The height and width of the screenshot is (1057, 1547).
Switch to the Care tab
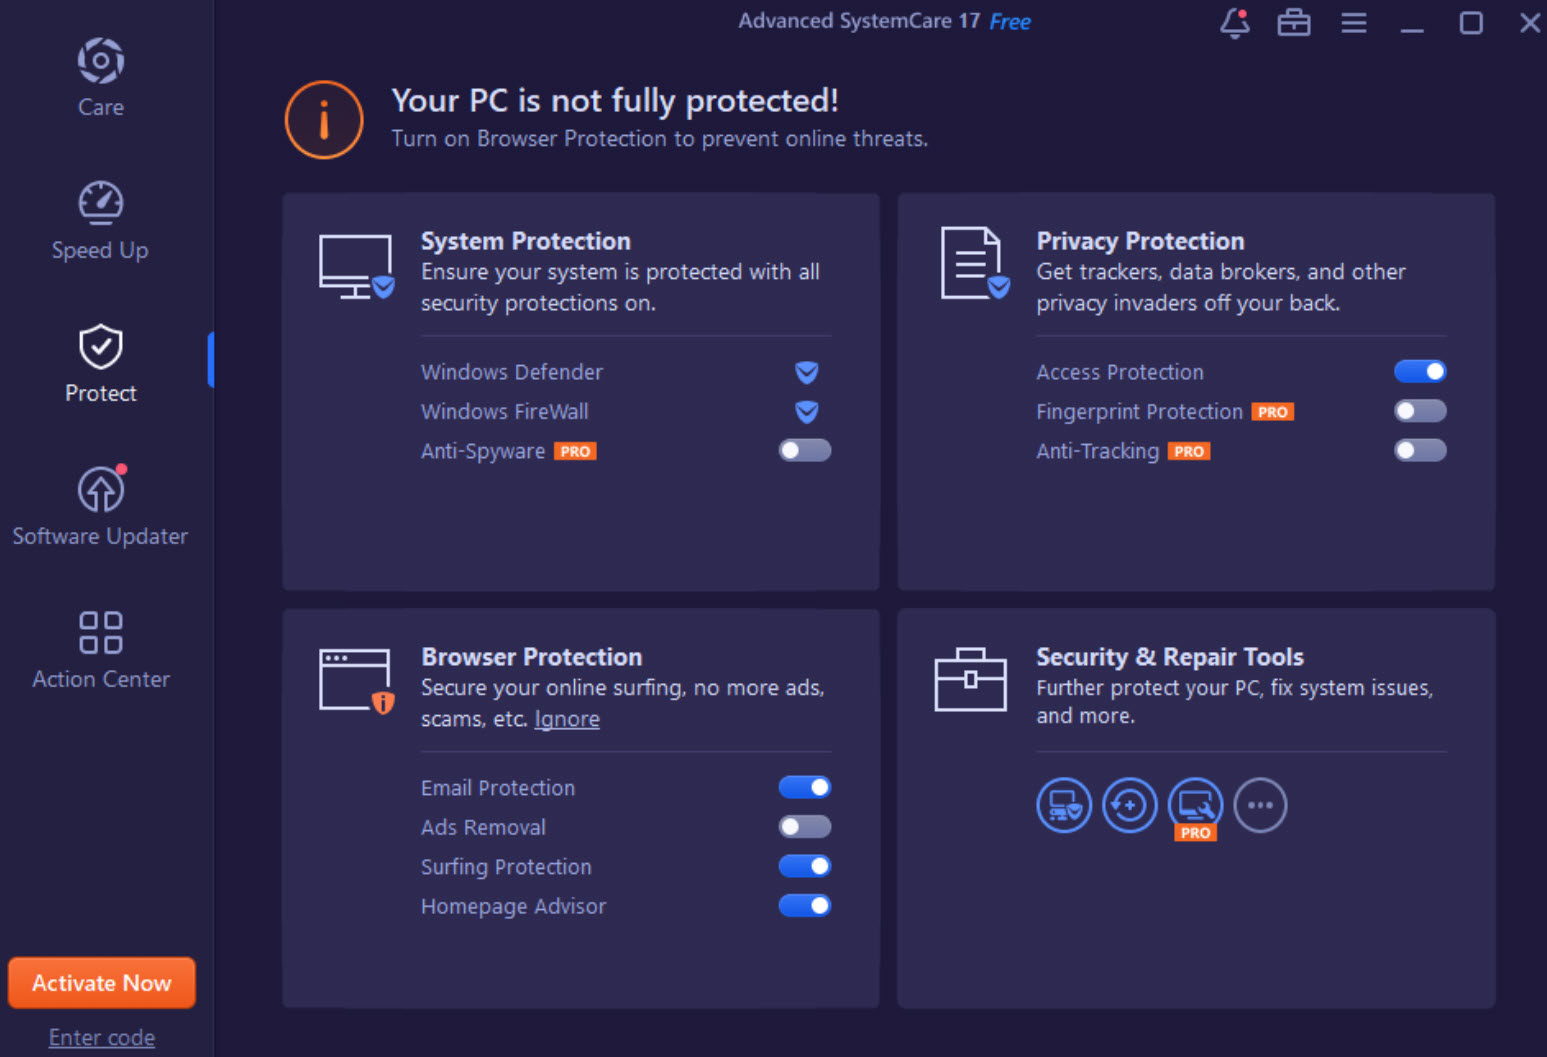[x=101, y=78]
